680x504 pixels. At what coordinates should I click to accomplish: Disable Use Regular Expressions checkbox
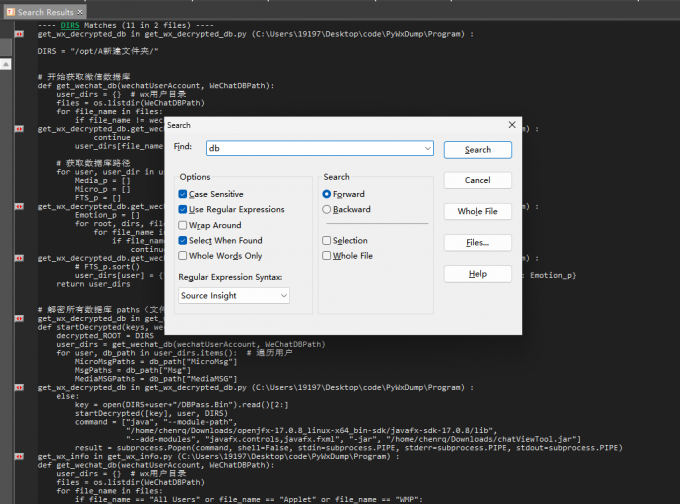click(x=183, y=209)
